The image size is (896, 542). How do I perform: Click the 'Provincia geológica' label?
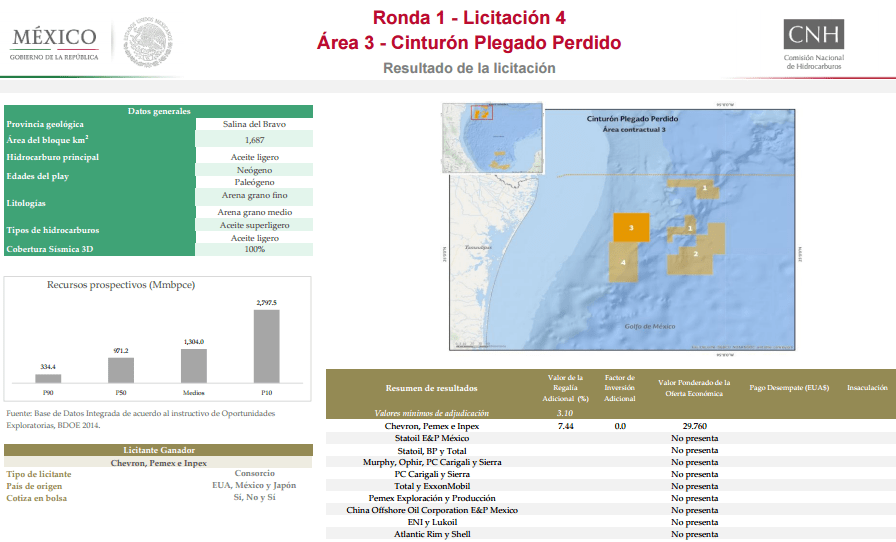coord(45,124)
